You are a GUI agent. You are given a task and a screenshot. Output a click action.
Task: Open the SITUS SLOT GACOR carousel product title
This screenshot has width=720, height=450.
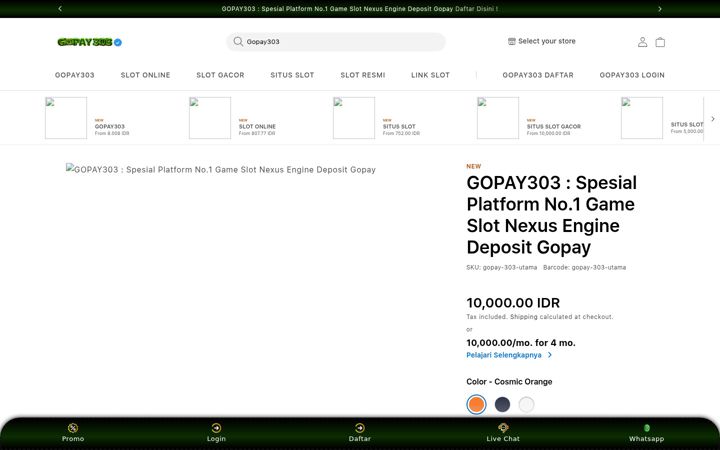point(554,126)
